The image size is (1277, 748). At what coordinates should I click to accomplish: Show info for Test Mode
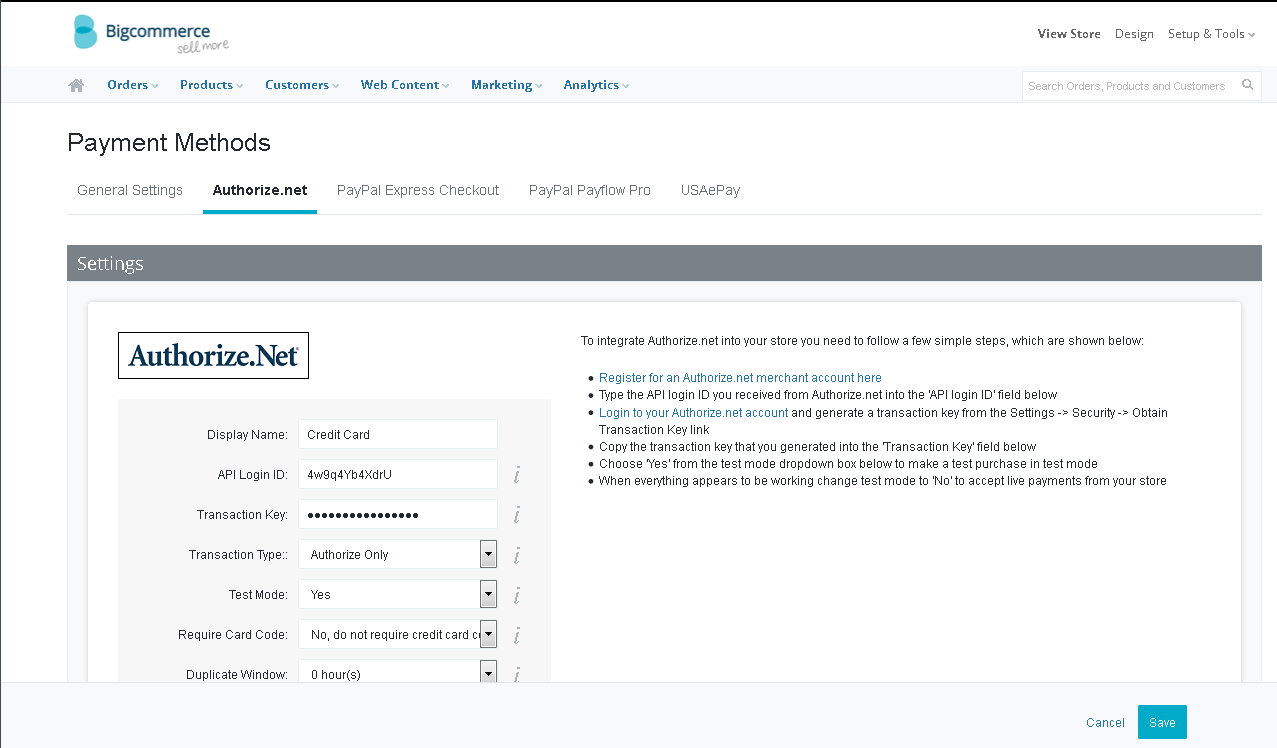click(x=517, y=595)
